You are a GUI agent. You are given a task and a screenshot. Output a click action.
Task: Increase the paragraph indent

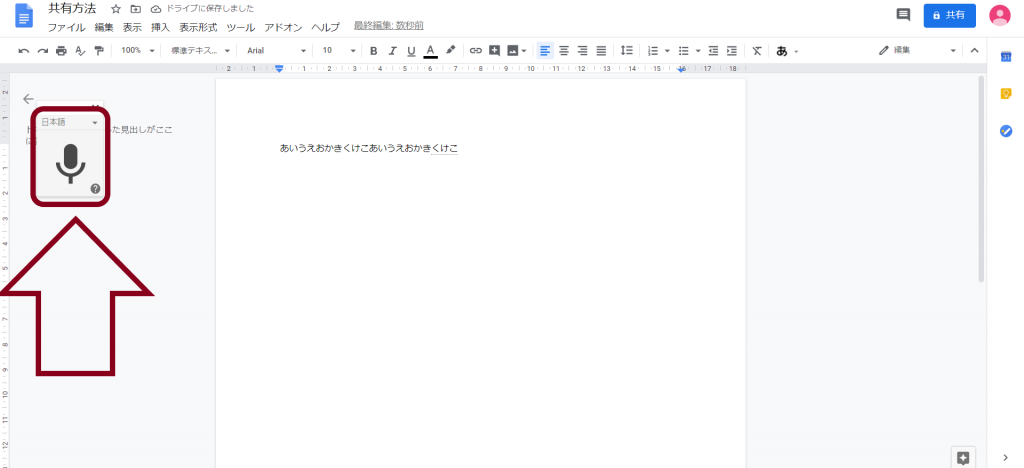tap(732, 50)
